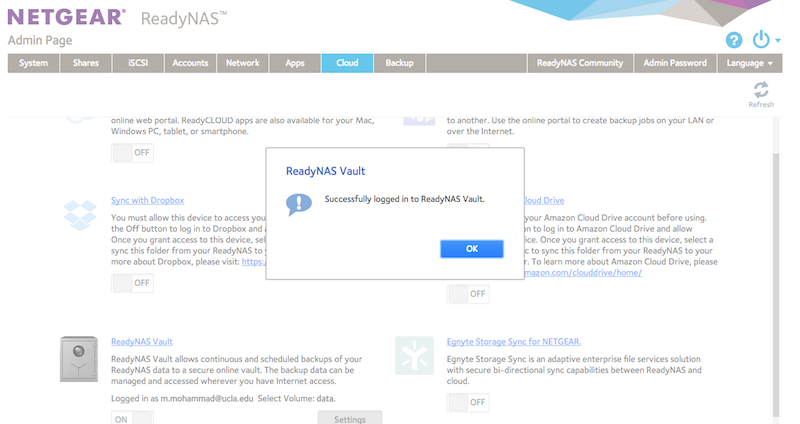Screen dimensions: 800x424
Task: Toggle the Amazon Cloud Drive OFF switch
Action: pos(468,294)
